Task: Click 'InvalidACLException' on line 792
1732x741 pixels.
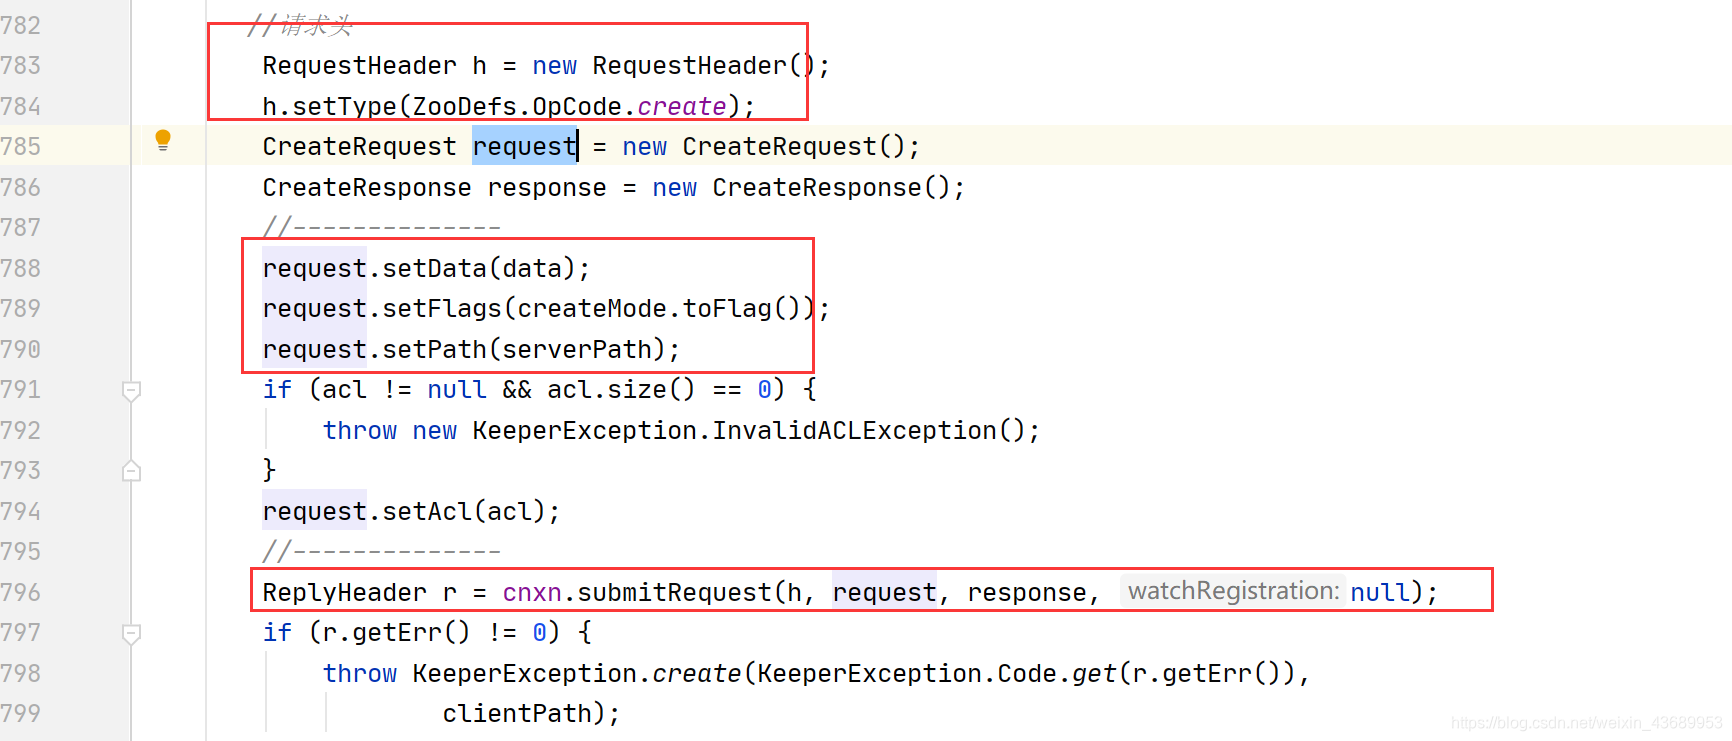Action: (x=854, y=430)
